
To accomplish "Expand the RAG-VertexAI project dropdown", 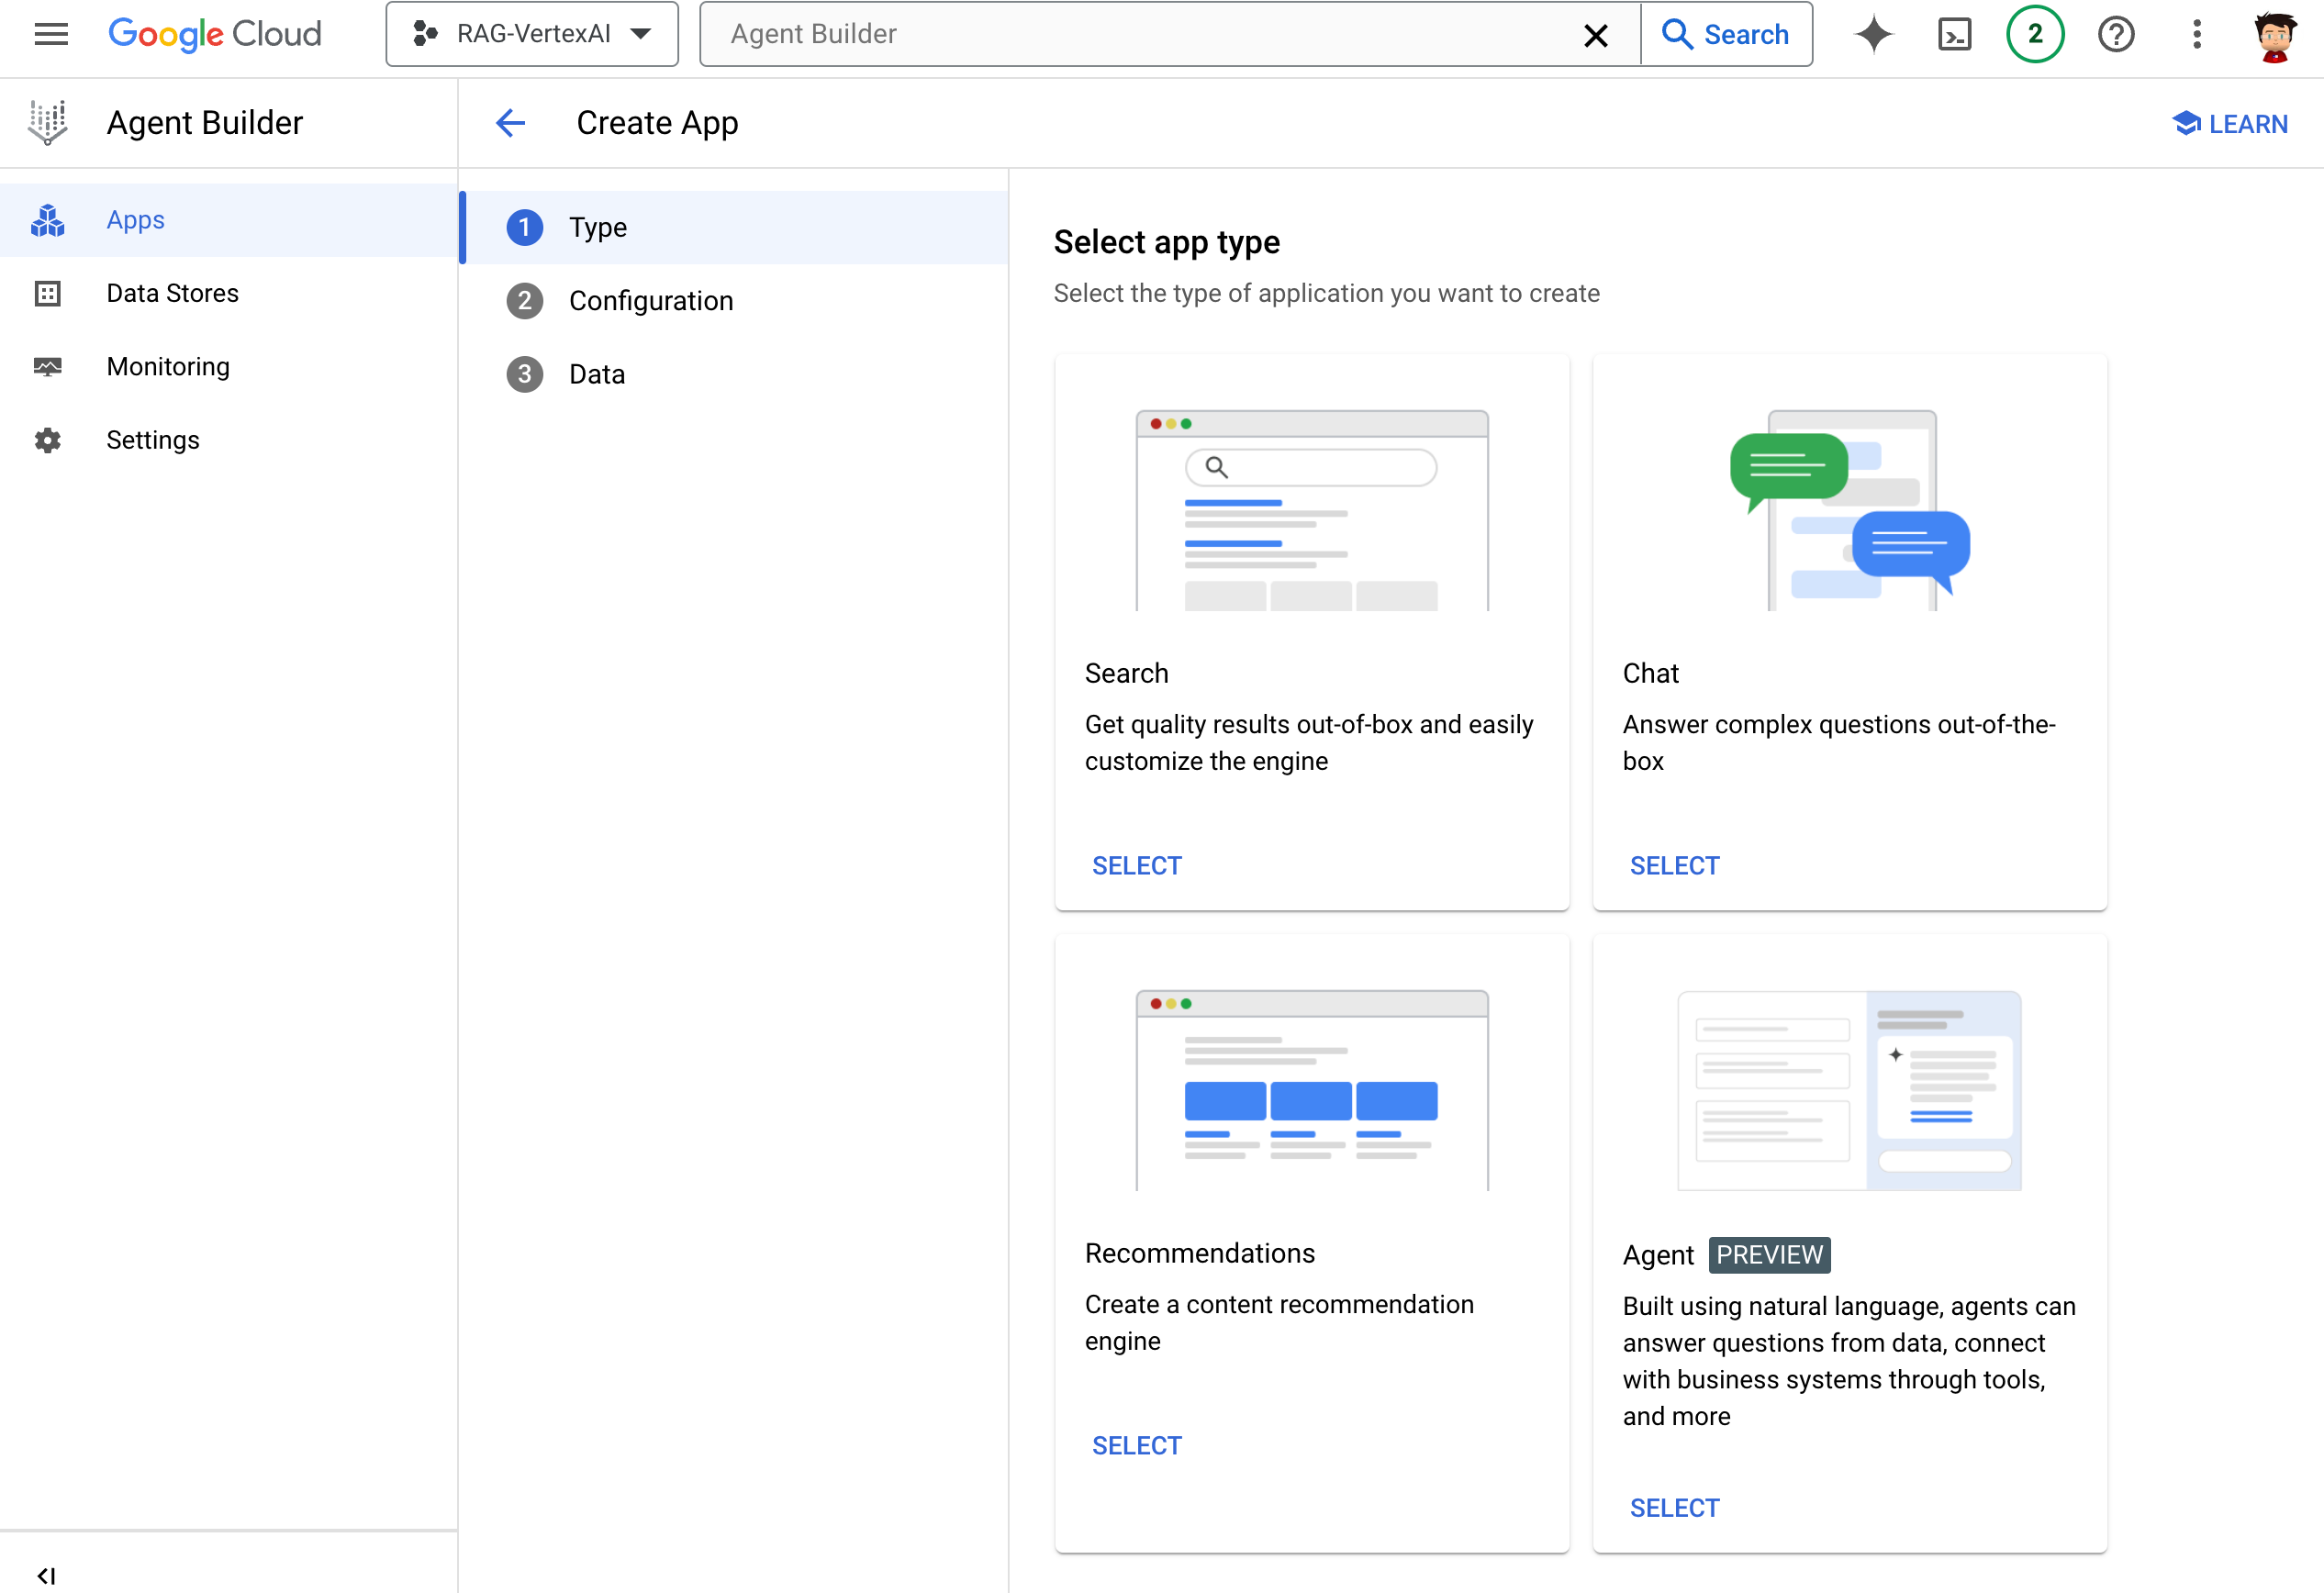I will pos(532,34).
